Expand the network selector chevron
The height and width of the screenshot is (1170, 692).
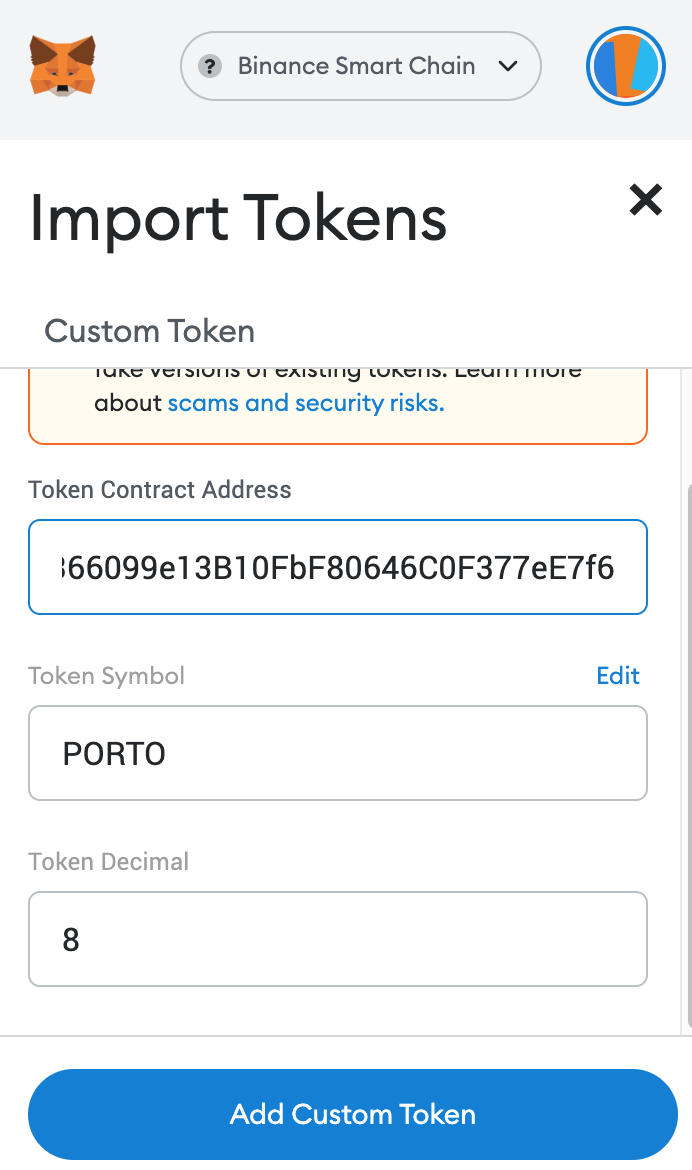tap(508, 66)
